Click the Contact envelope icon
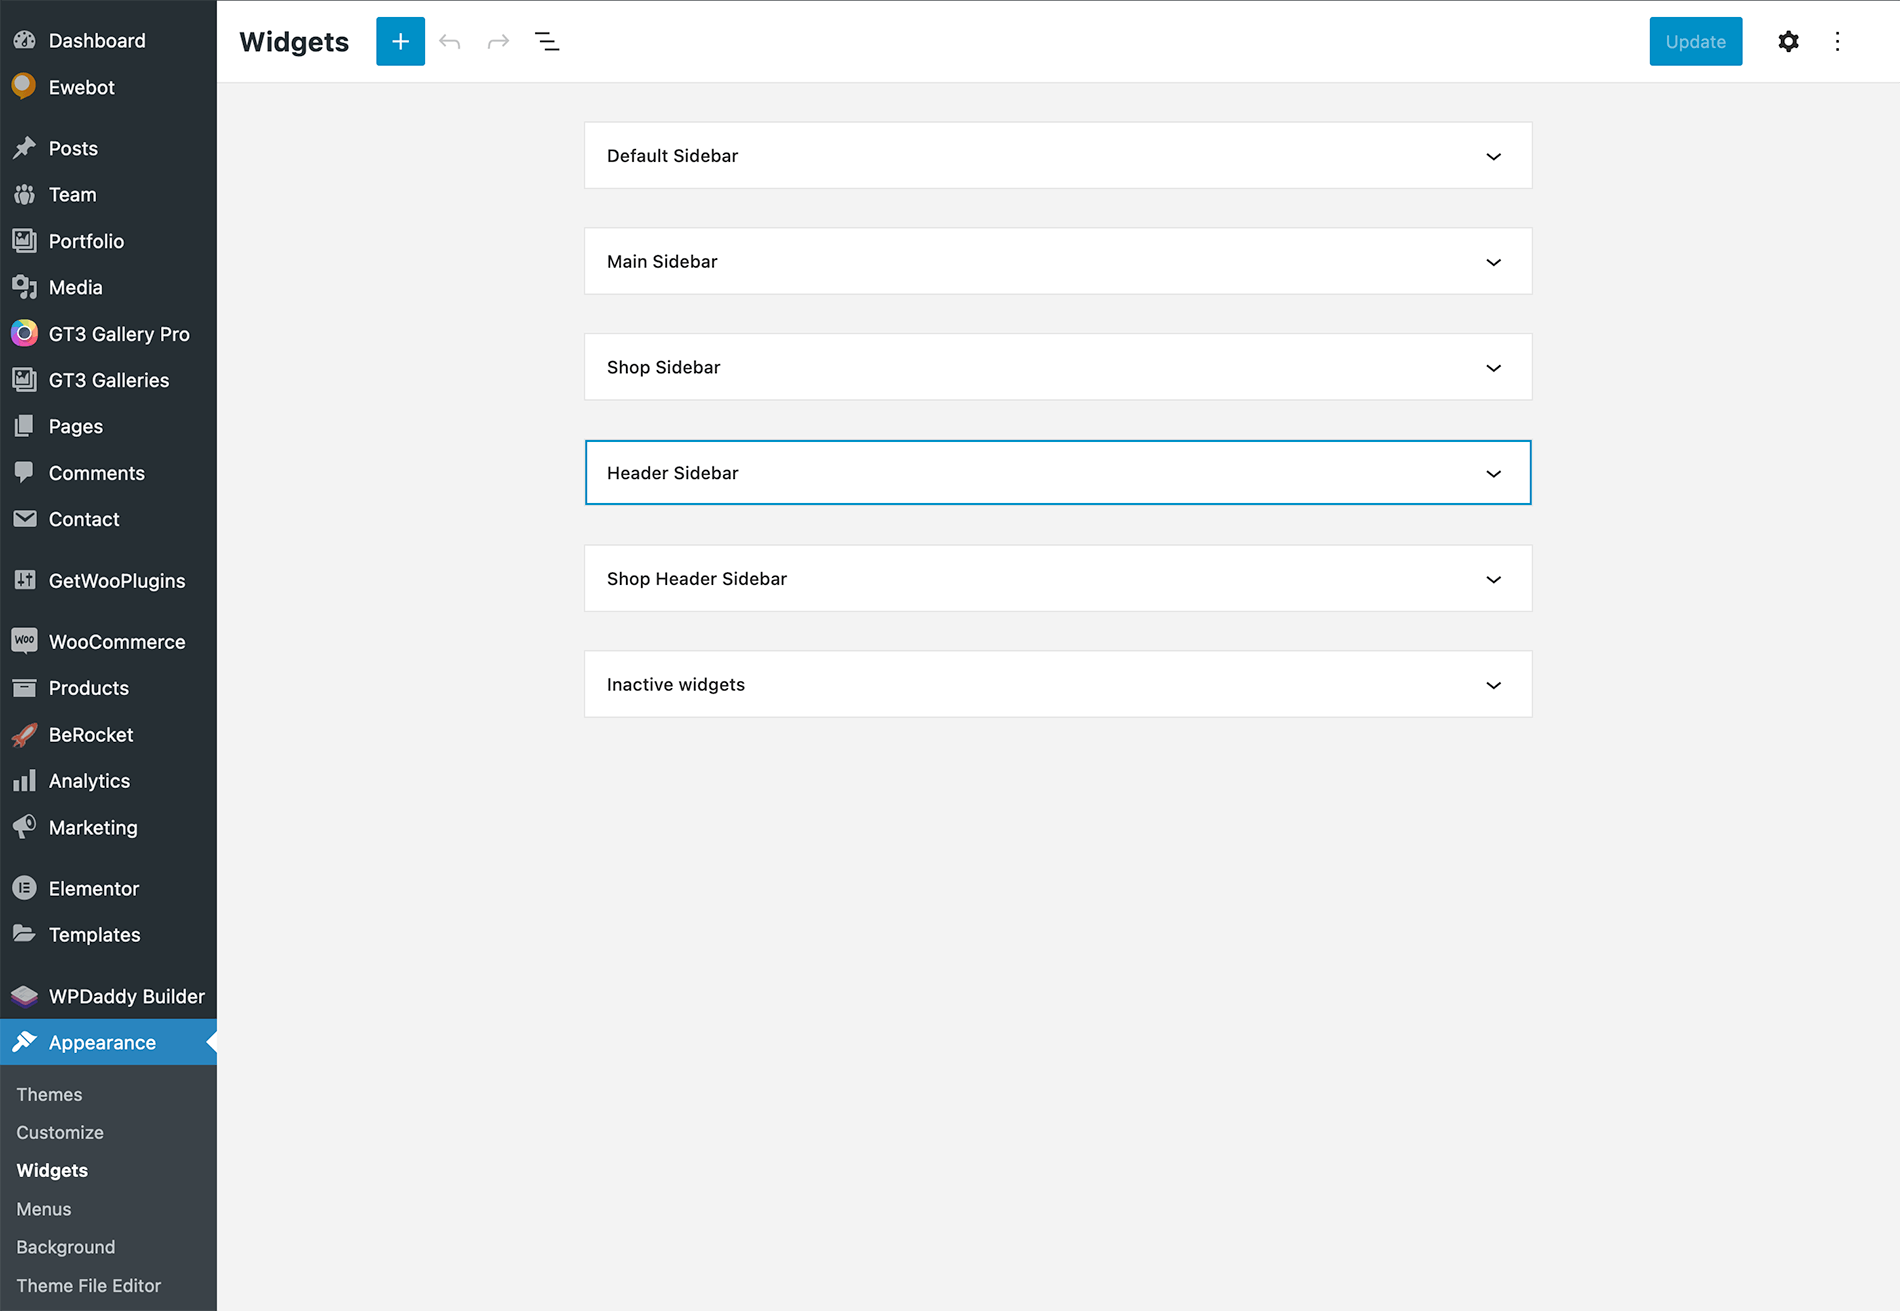The height and width of the screenshot is (1311, 1900). pos(24,519)
